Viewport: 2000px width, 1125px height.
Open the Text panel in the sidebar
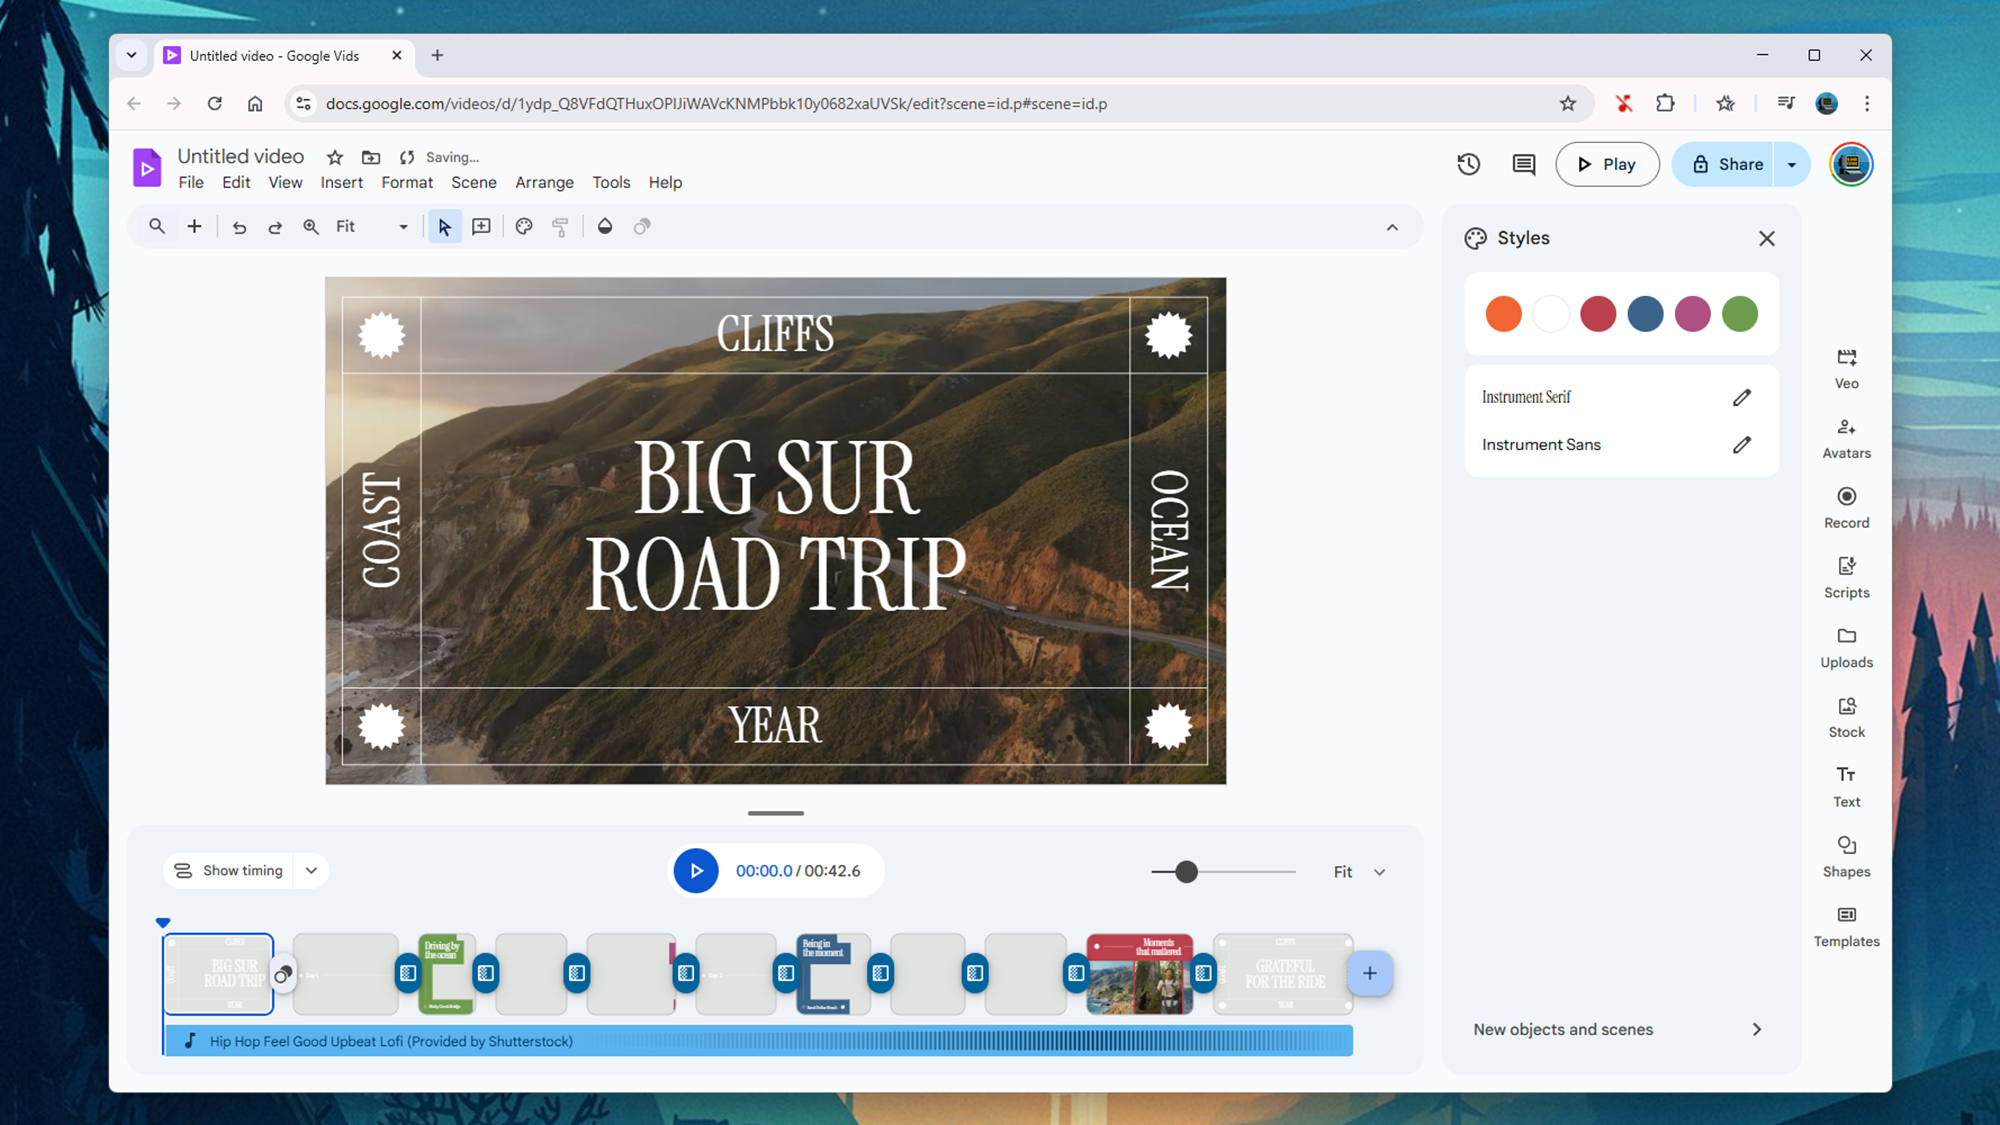[x=1846, y=786]
